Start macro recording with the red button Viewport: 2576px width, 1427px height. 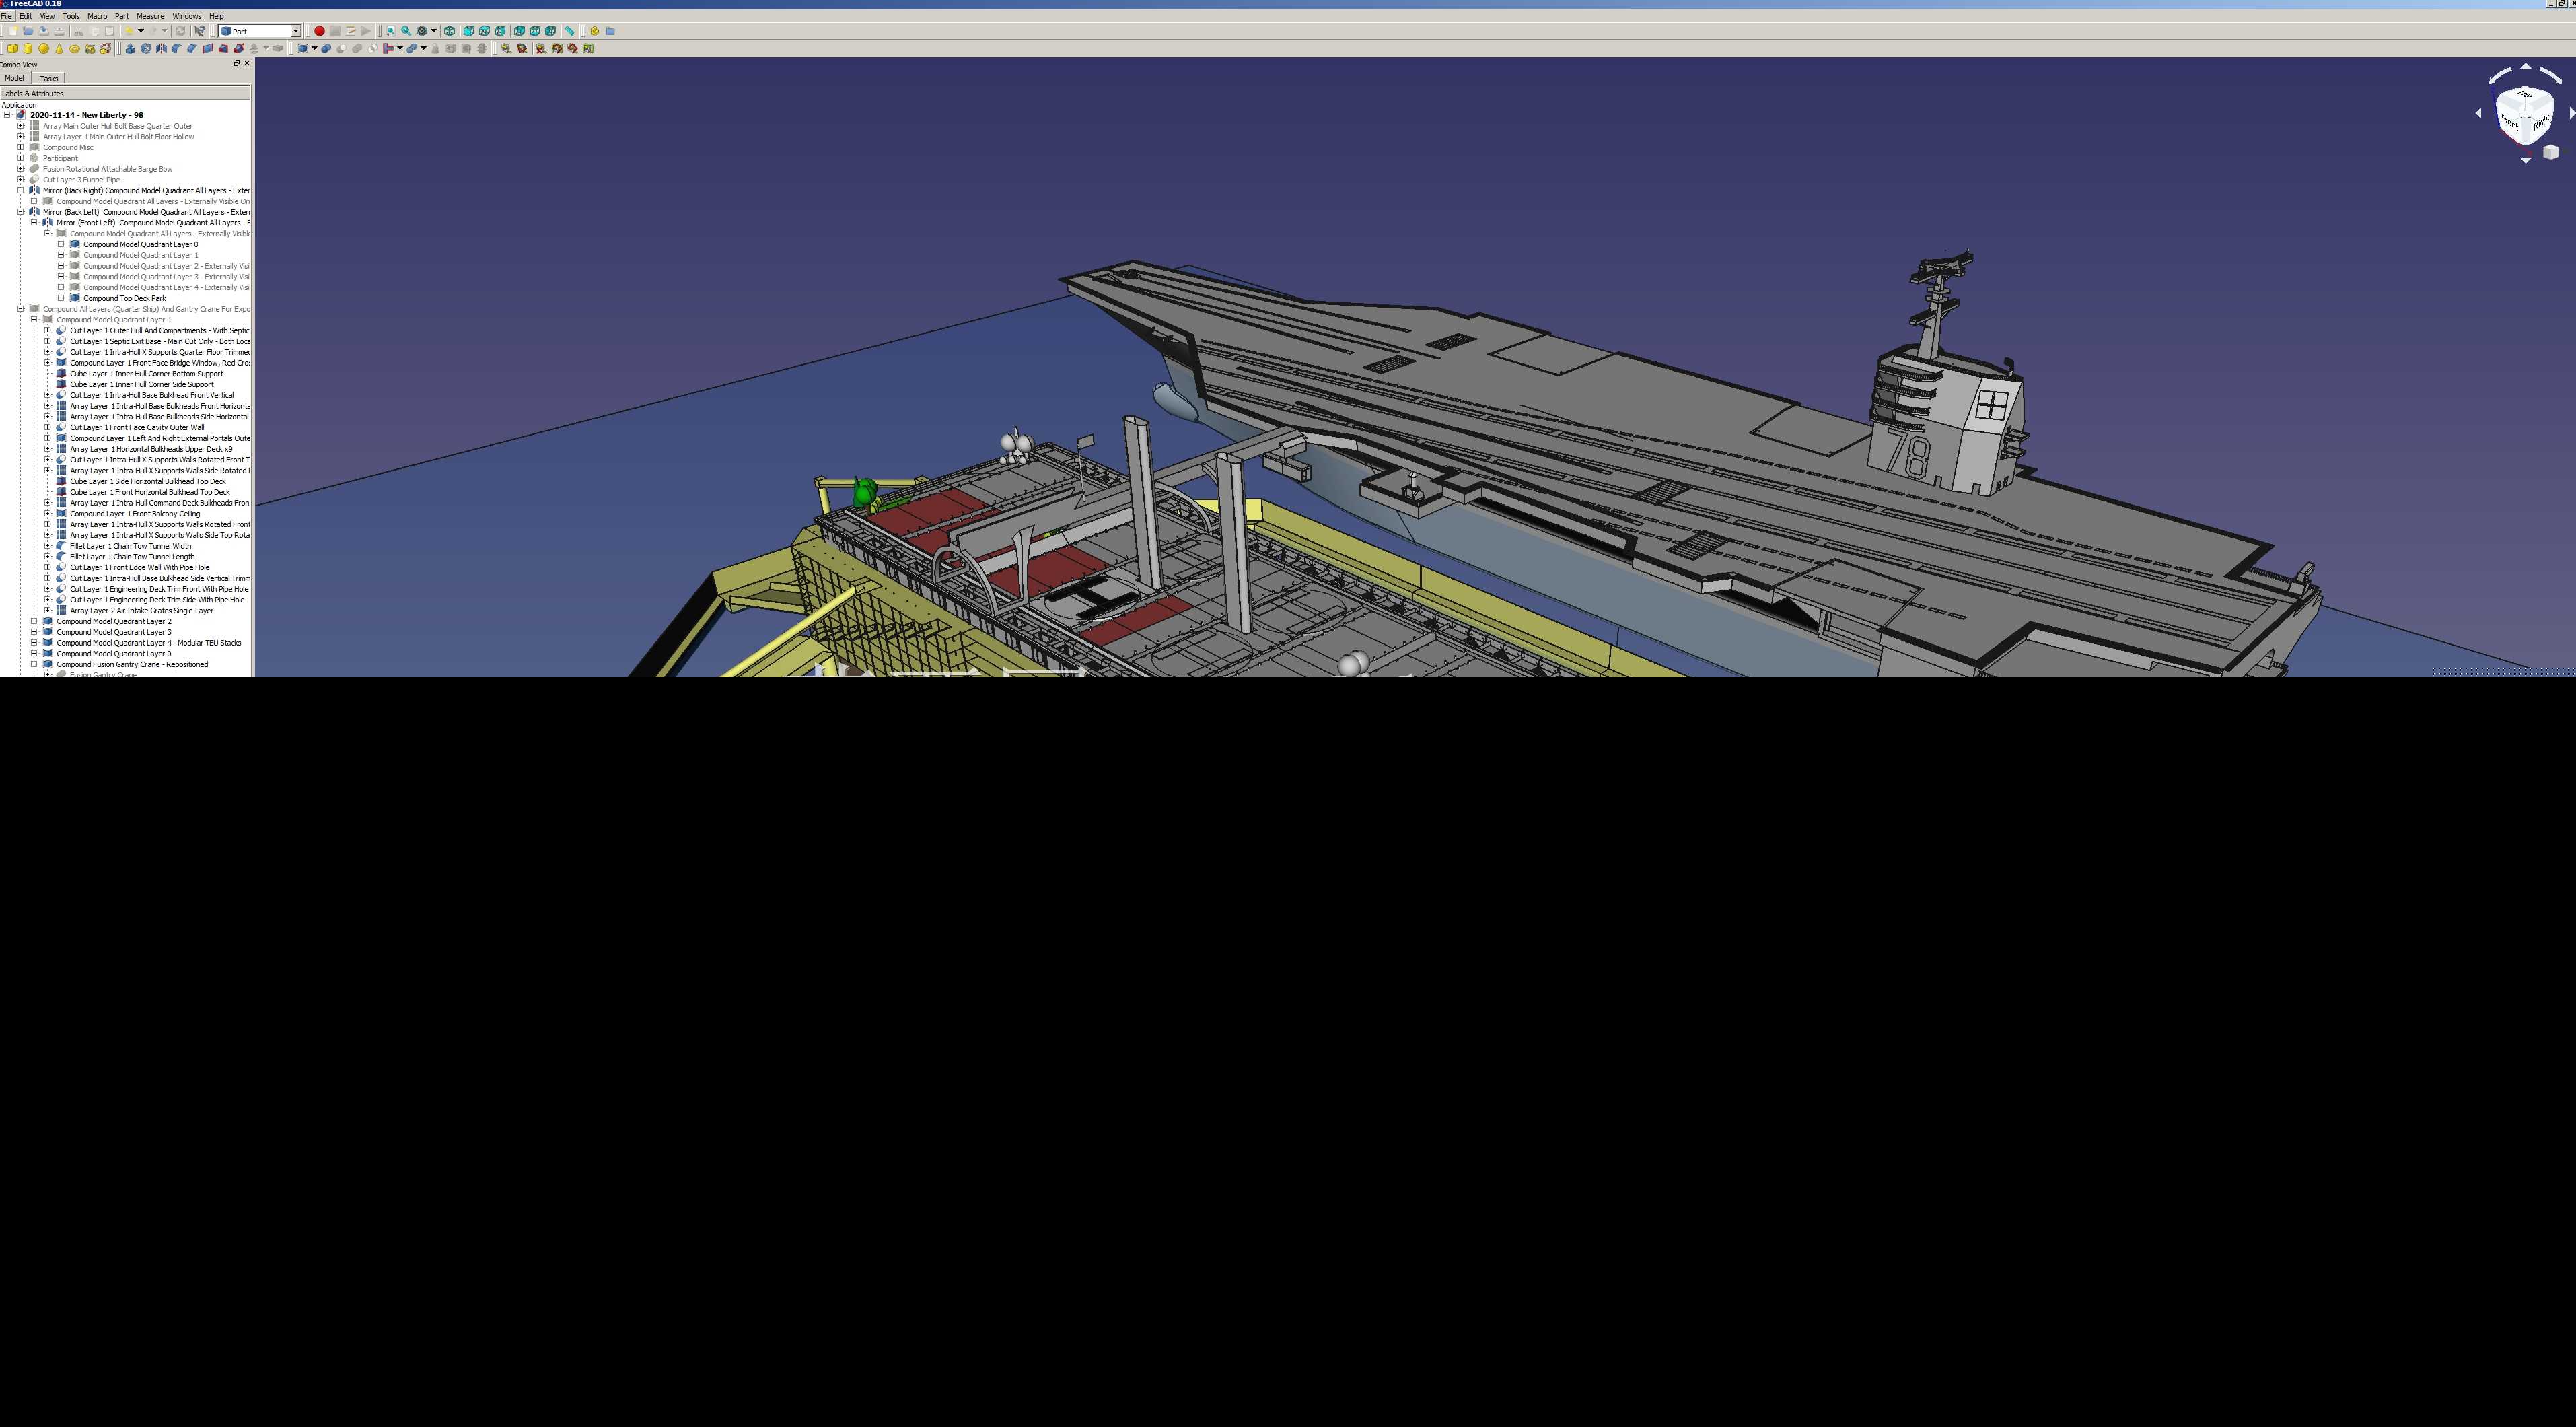320,31
